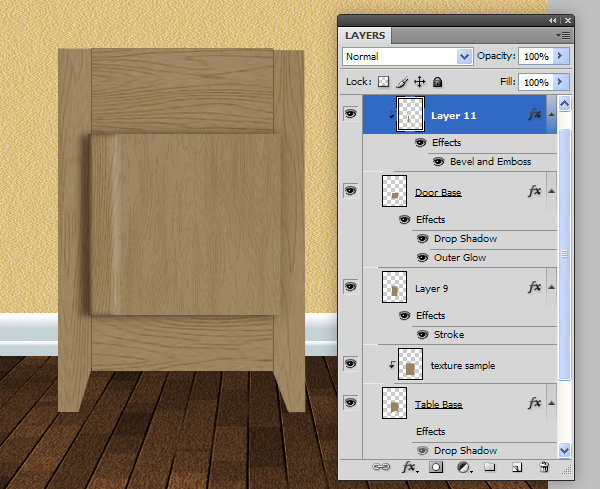Viewport: 600px width, 489px height.
Task: Lock transparent pixels
Action: 383,82
